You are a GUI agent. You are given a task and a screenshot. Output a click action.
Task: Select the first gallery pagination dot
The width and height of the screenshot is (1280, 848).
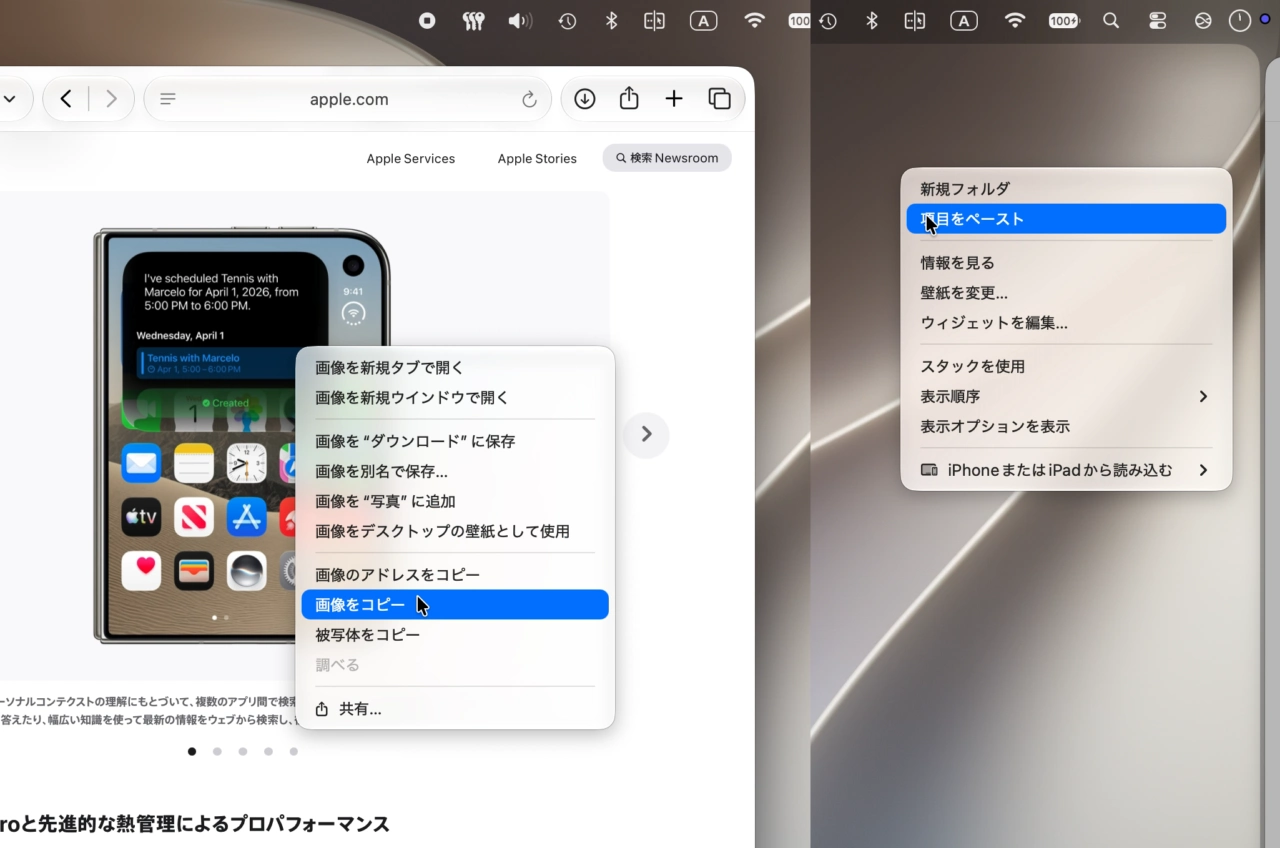pyautogui.click(x=192, y=751)
